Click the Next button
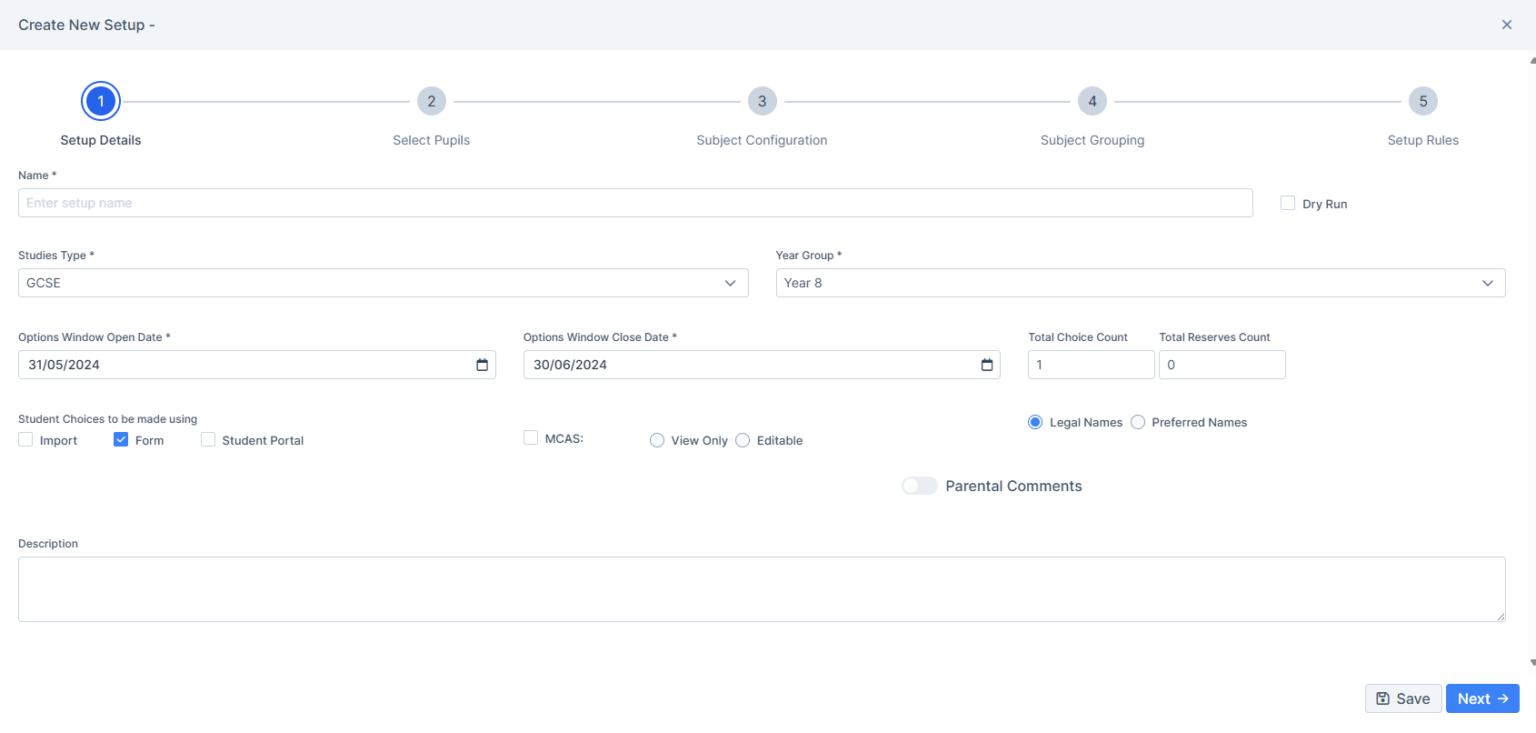The width and height of the screenshot is (1536, 733). pyautogui.click(x=1482, y=698)
